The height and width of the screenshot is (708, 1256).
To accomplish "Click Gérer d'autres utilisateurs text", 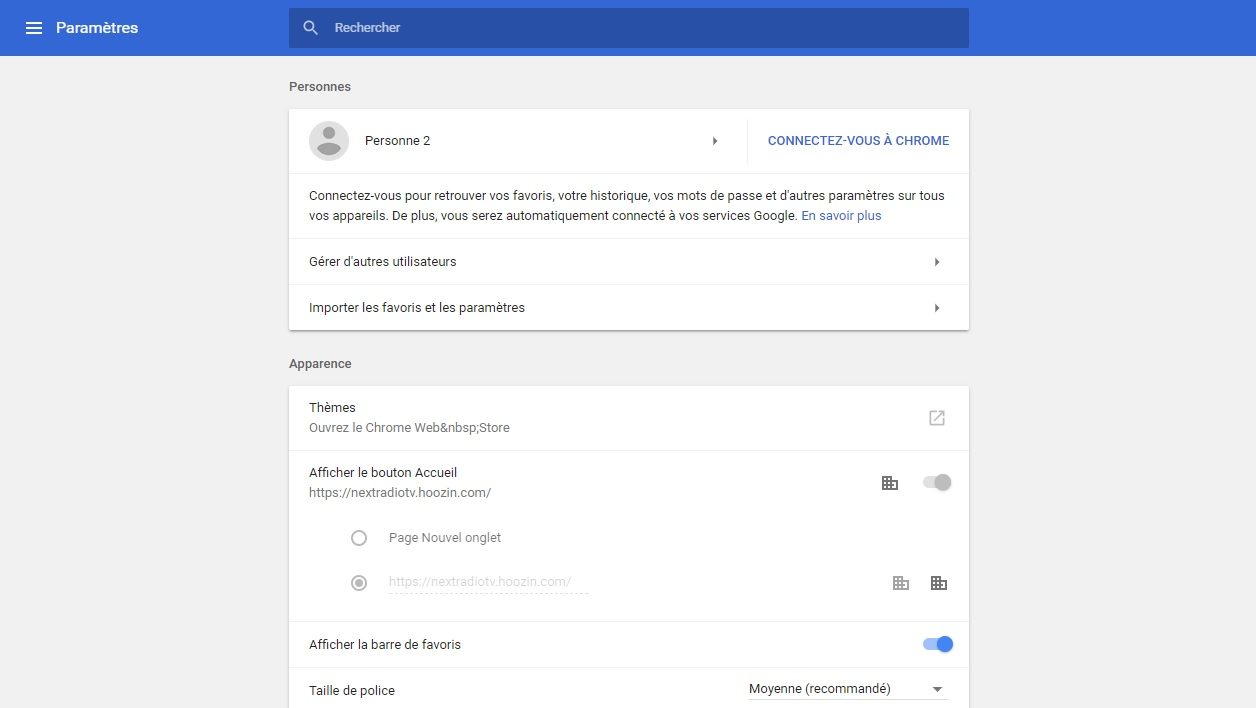I will coord(382,262).
